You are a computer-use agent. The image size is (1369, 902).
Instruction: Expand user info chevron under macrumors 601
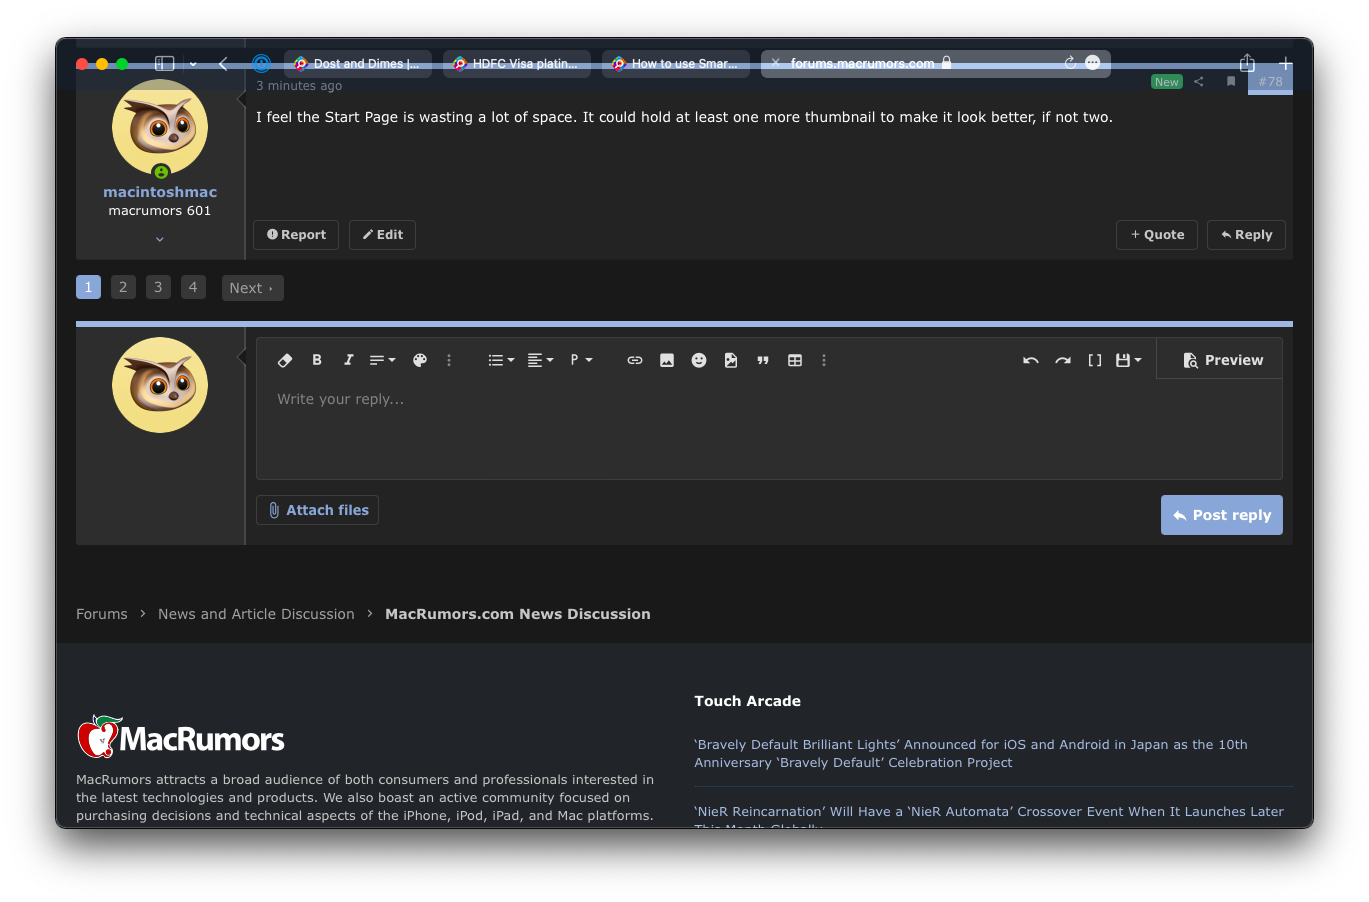(x=160, y=239)
